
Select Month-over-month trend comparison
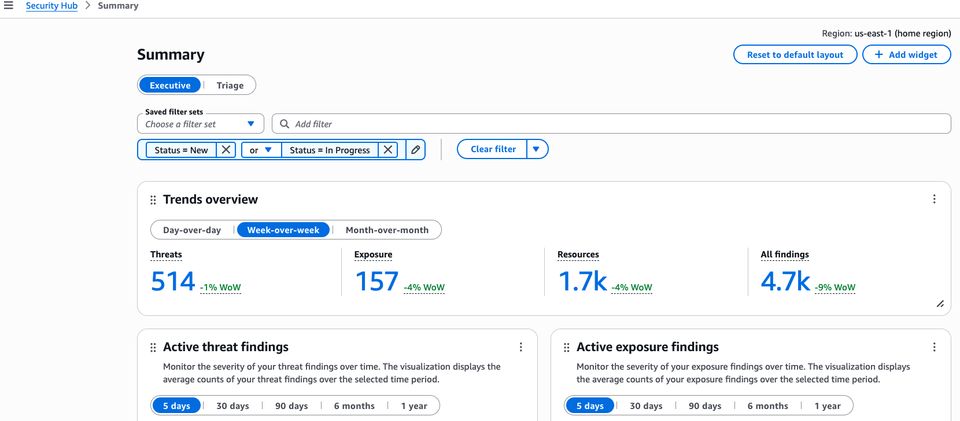[x=386, y=230]
